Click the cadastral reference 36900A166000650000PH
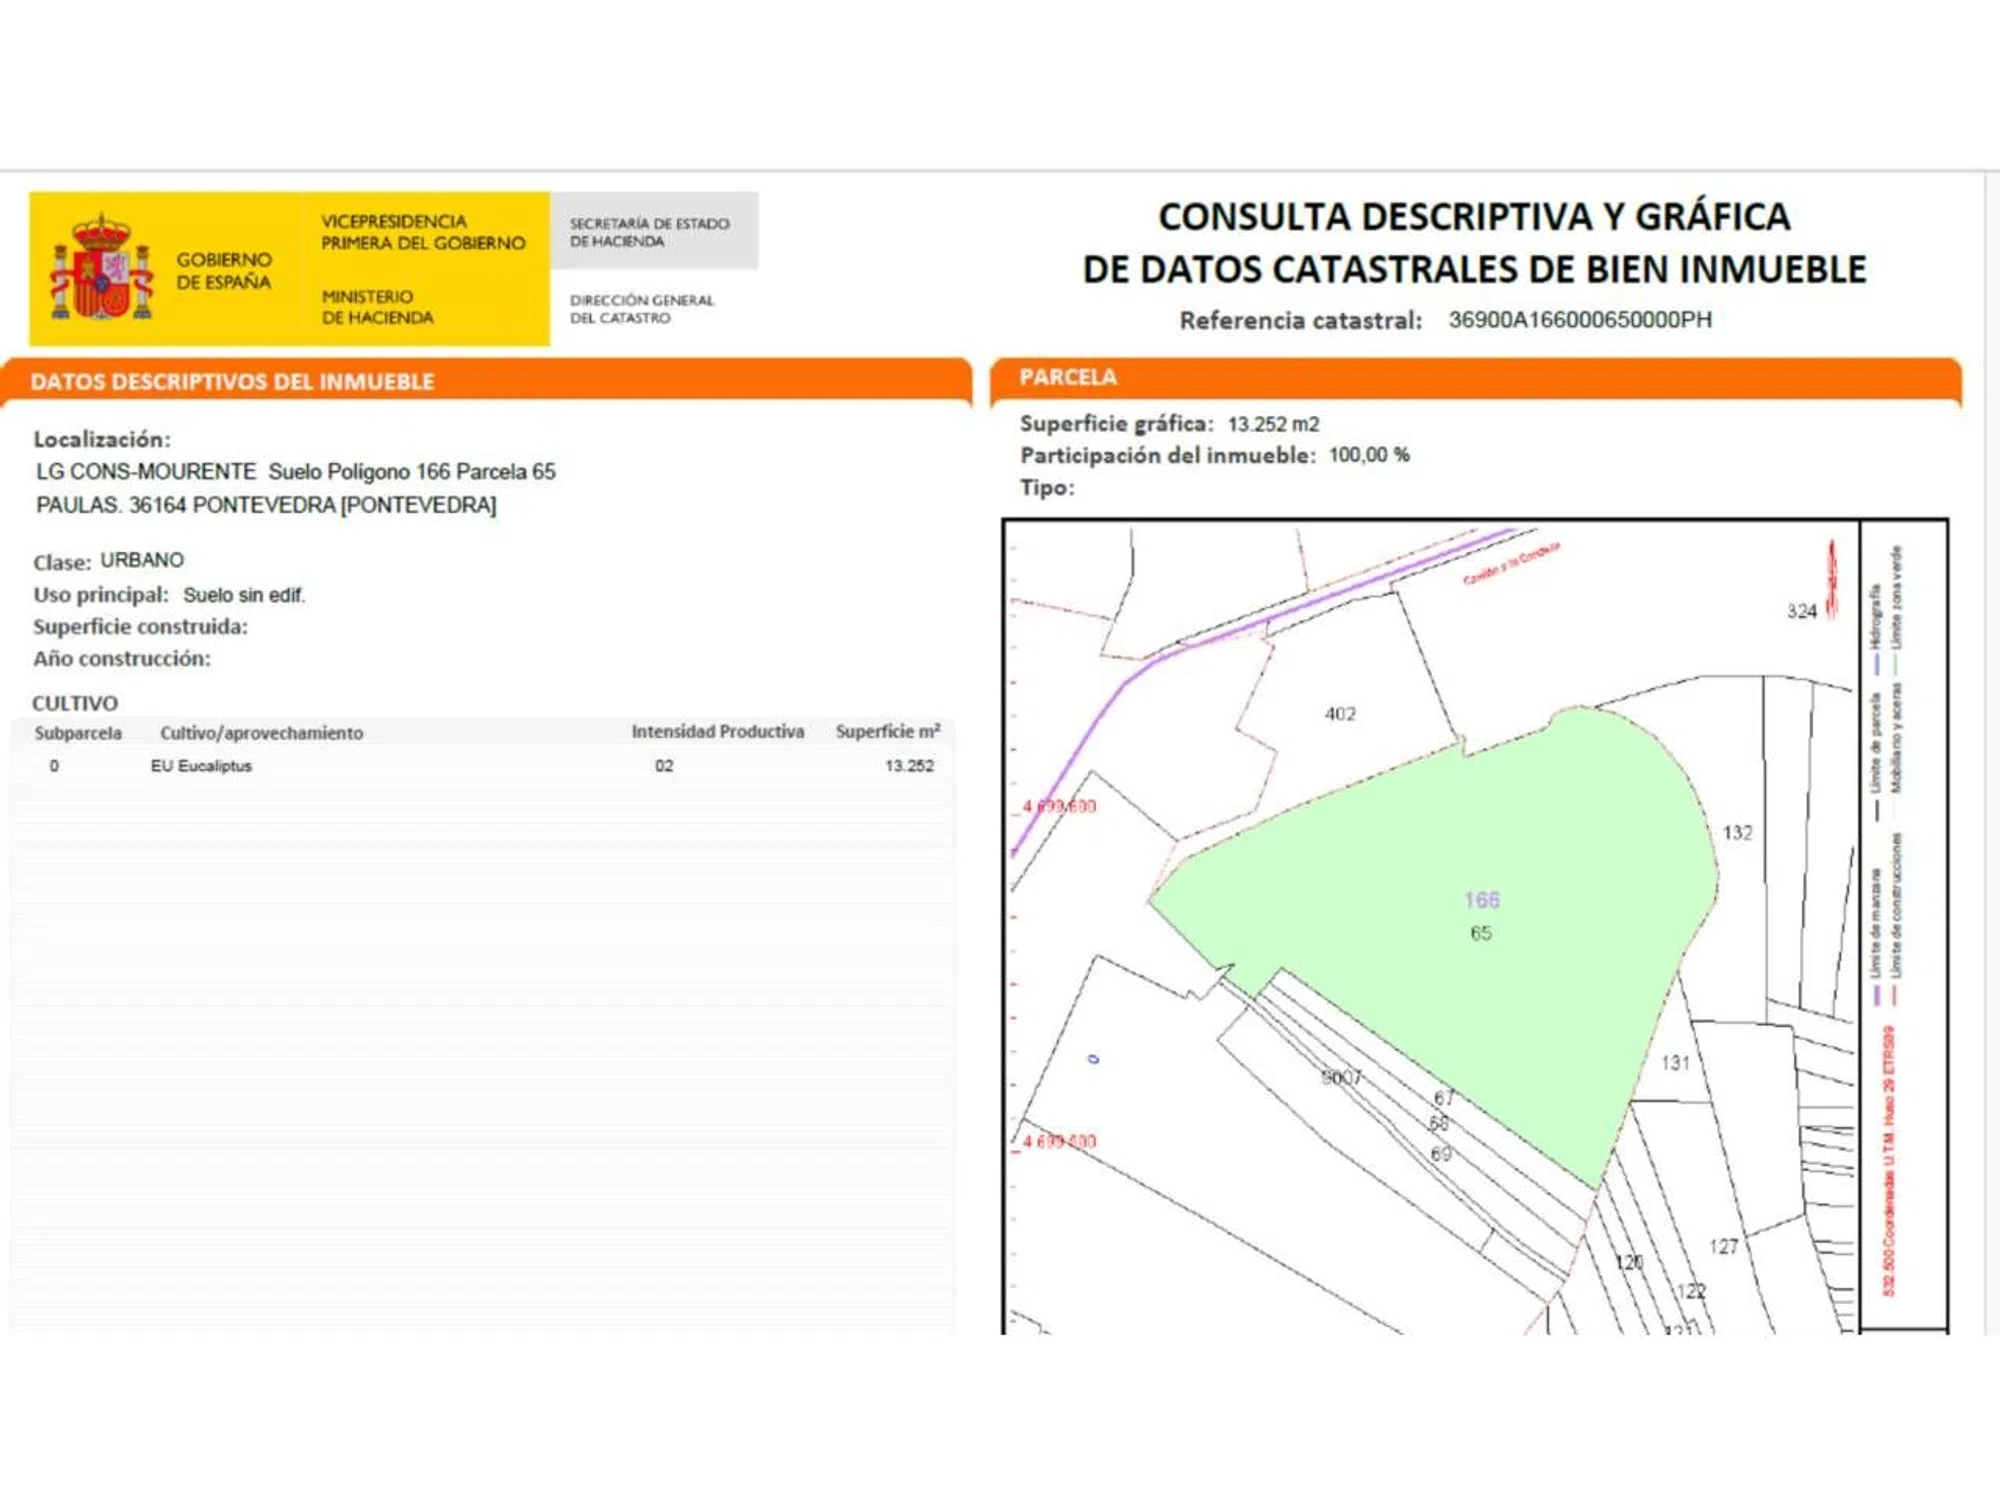Screen dimensions: 2000x1500 1580,320
